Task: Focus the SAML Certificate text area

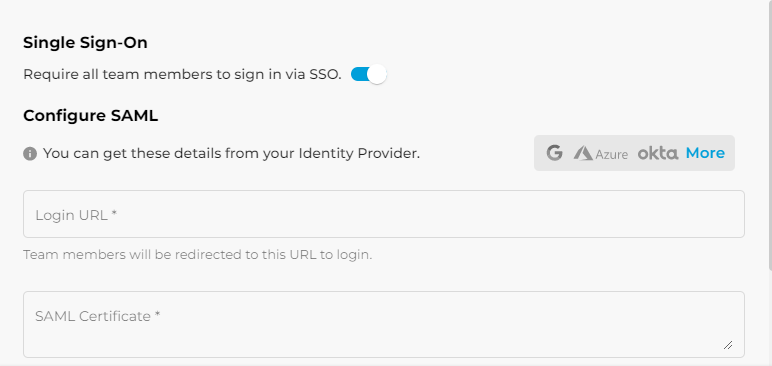Action: tap(384, 324)
